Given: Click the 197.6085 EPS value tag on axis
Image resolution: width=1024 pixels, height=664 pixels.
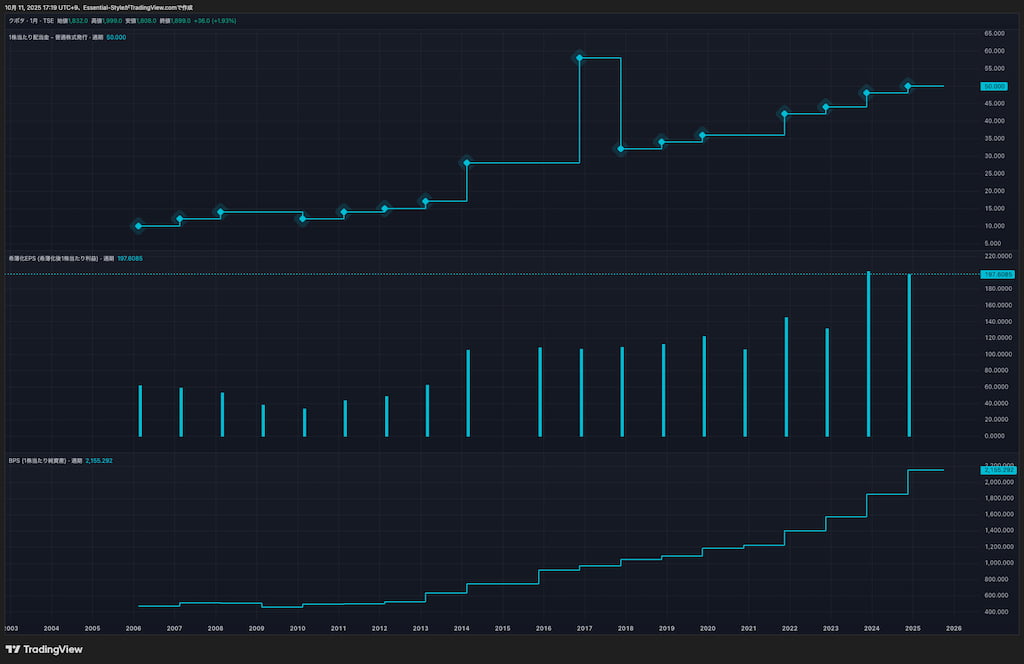Looking at the screenshot, I should click(x=997, y=274).
